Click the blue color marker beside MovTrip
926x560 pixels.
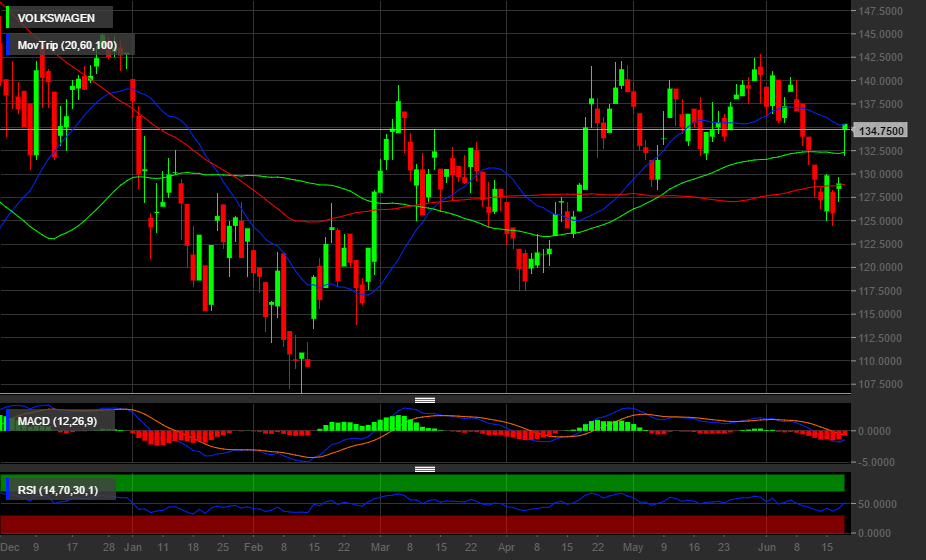[7, 45]
